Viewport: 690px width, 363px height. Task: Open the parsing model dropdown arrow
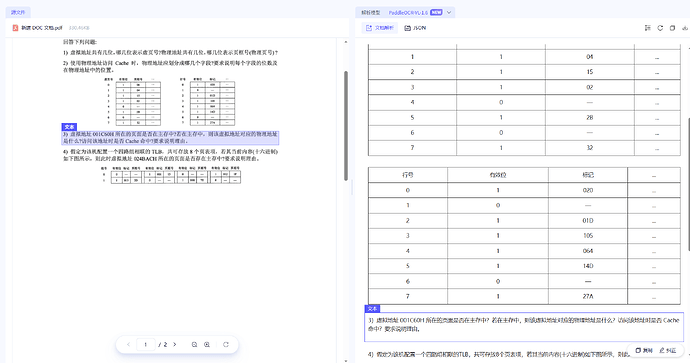click(449, 12)
